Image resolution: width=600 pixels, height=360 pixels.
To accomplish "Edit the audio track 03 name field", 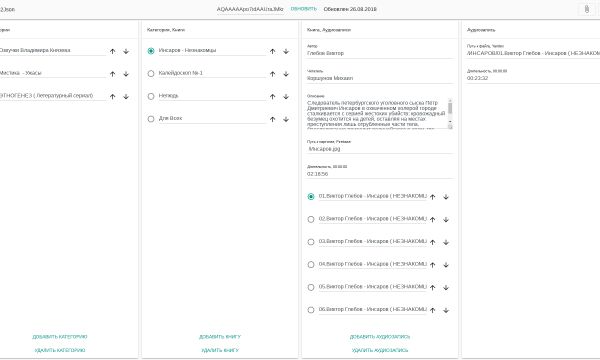I will tap(373, 241).
